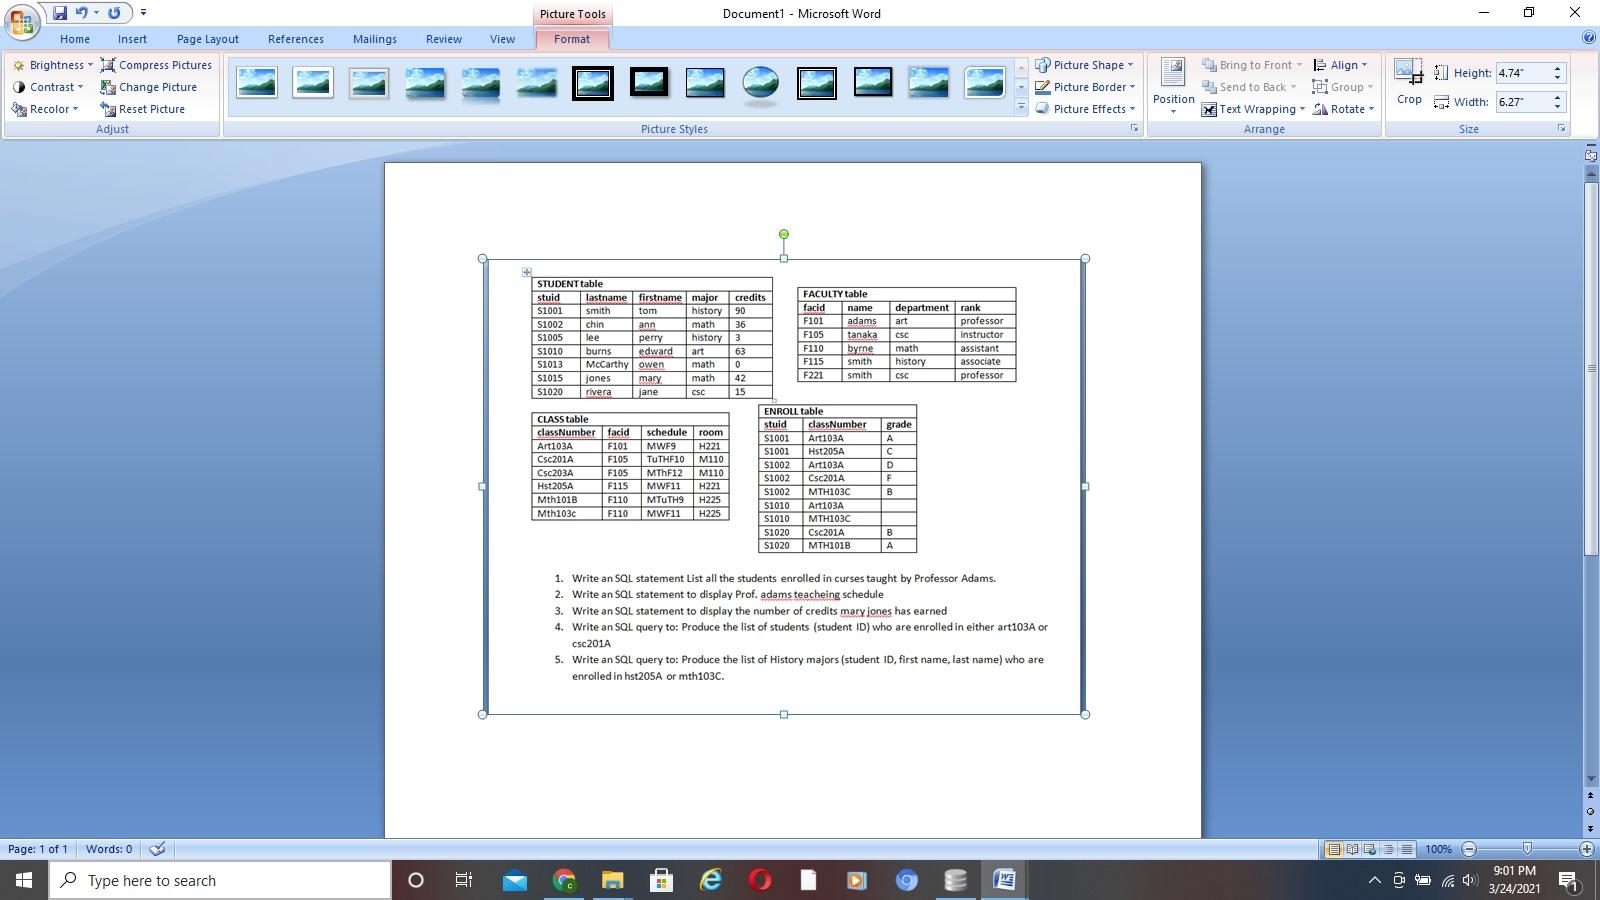Open the Brightness adjustment menu

click(57, 64)
